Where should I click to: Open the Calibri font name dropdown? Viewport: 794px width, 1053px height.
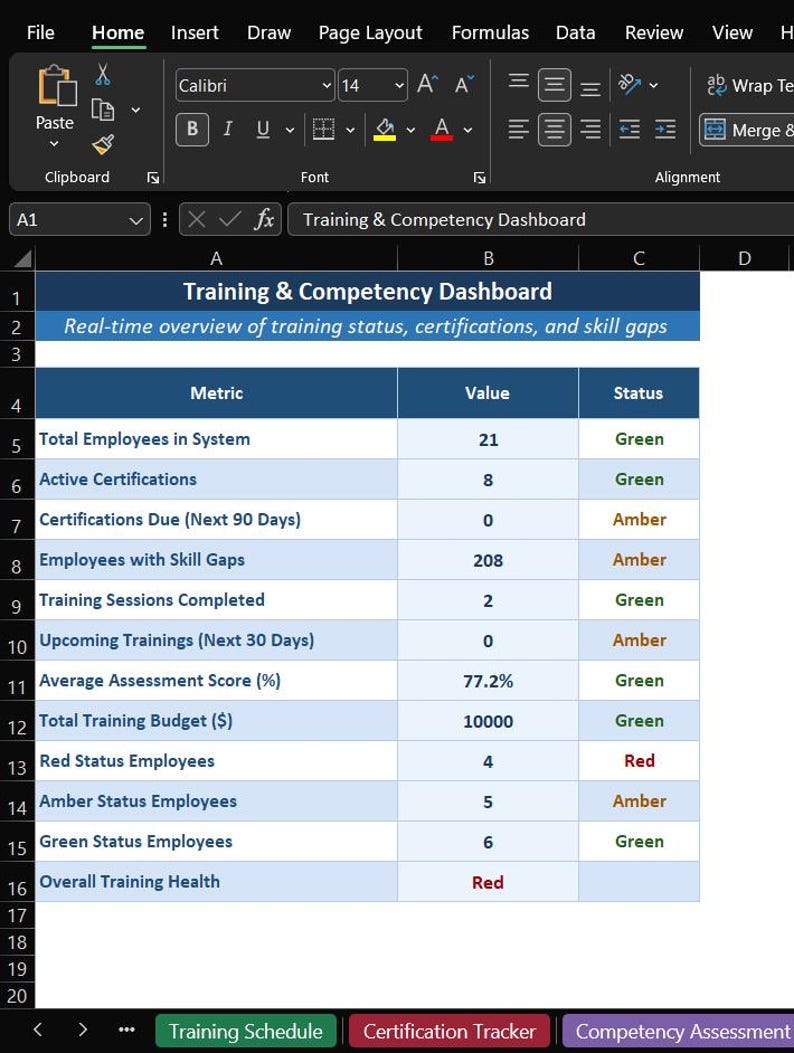point(326,85)
